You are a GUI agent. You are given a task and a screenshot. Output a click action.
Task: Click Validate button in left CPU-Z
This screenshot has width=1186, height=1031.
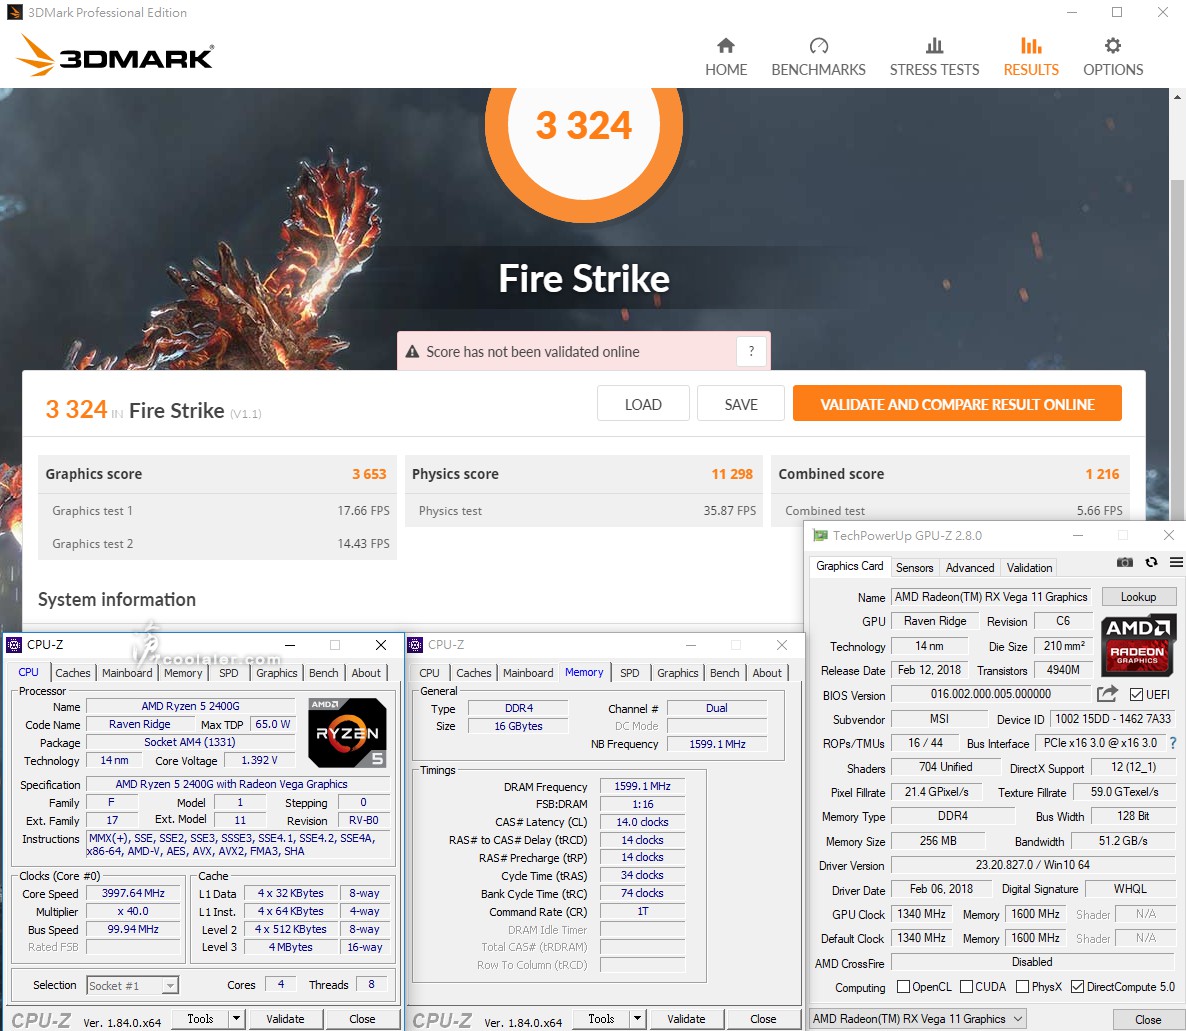(285, 1019)
